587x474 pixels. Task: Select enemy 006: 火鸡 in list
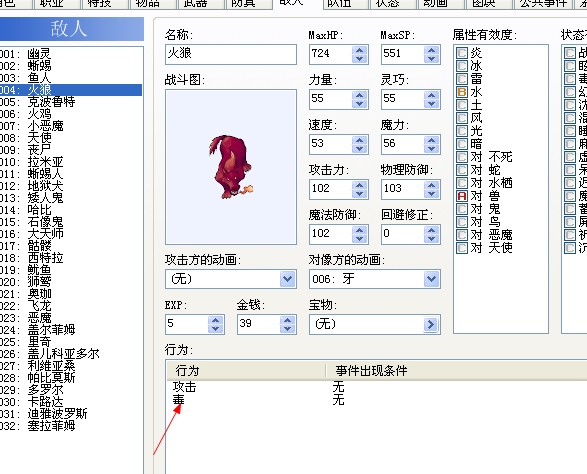click(x=71, y=114)
